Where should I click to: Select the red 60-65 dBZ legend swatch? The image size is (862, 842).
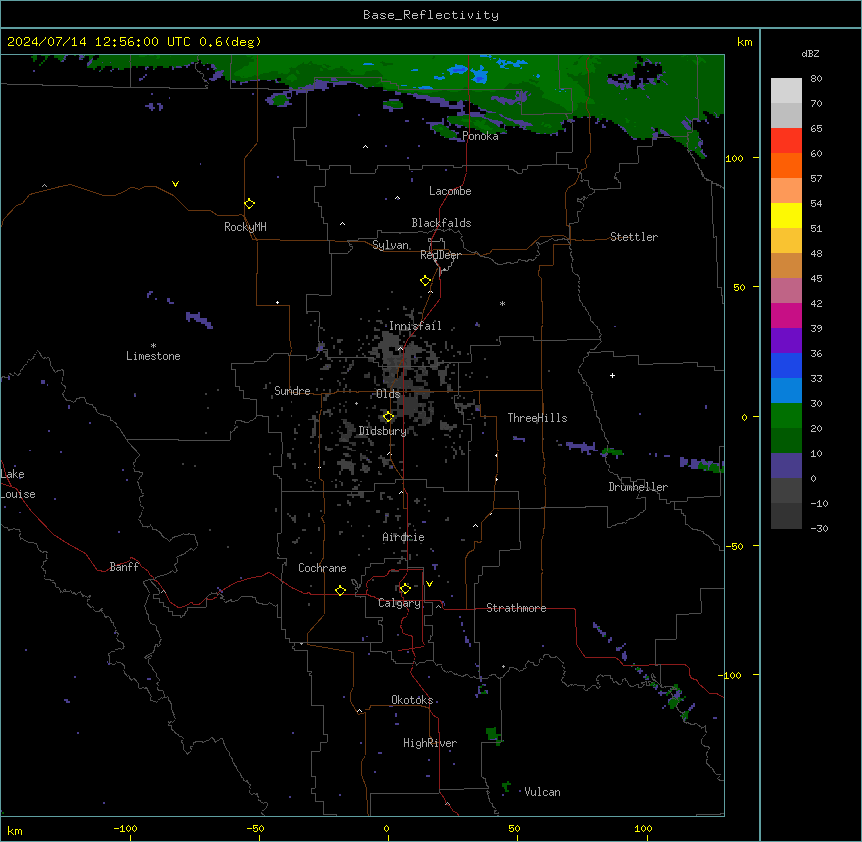pos(786,141)
